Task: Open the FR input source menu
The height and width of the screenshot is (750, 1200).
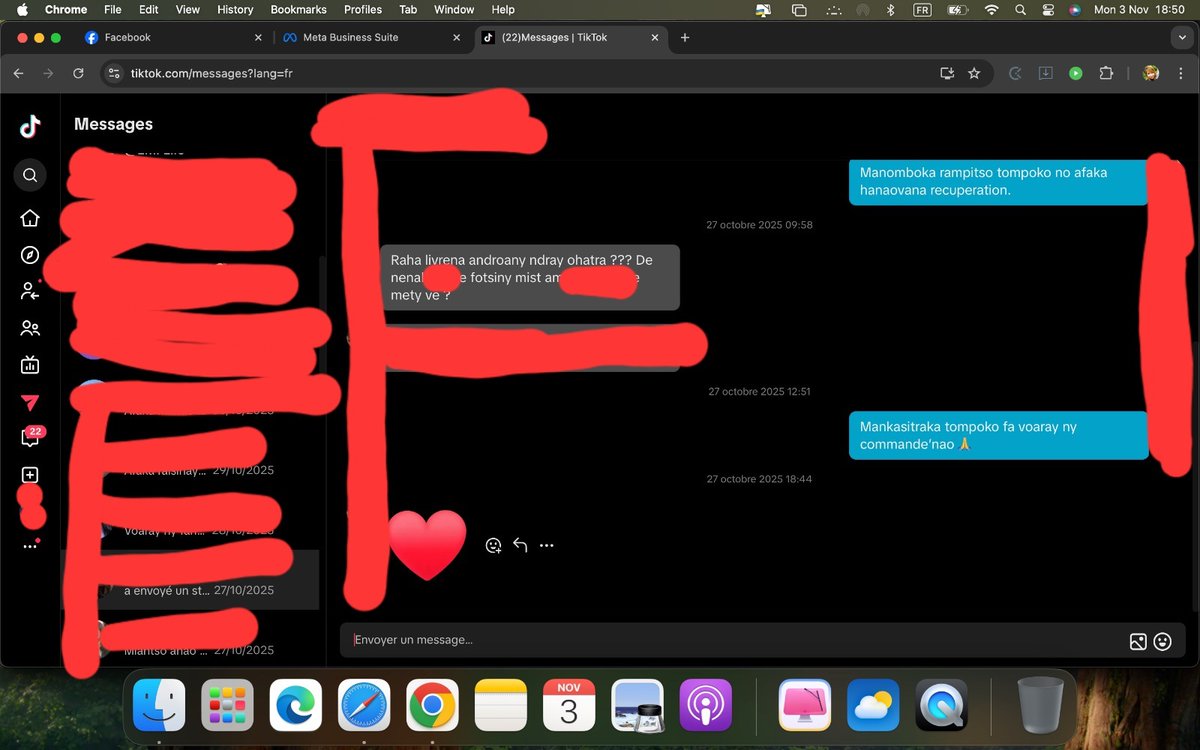Action: click(x=922, y=9)
